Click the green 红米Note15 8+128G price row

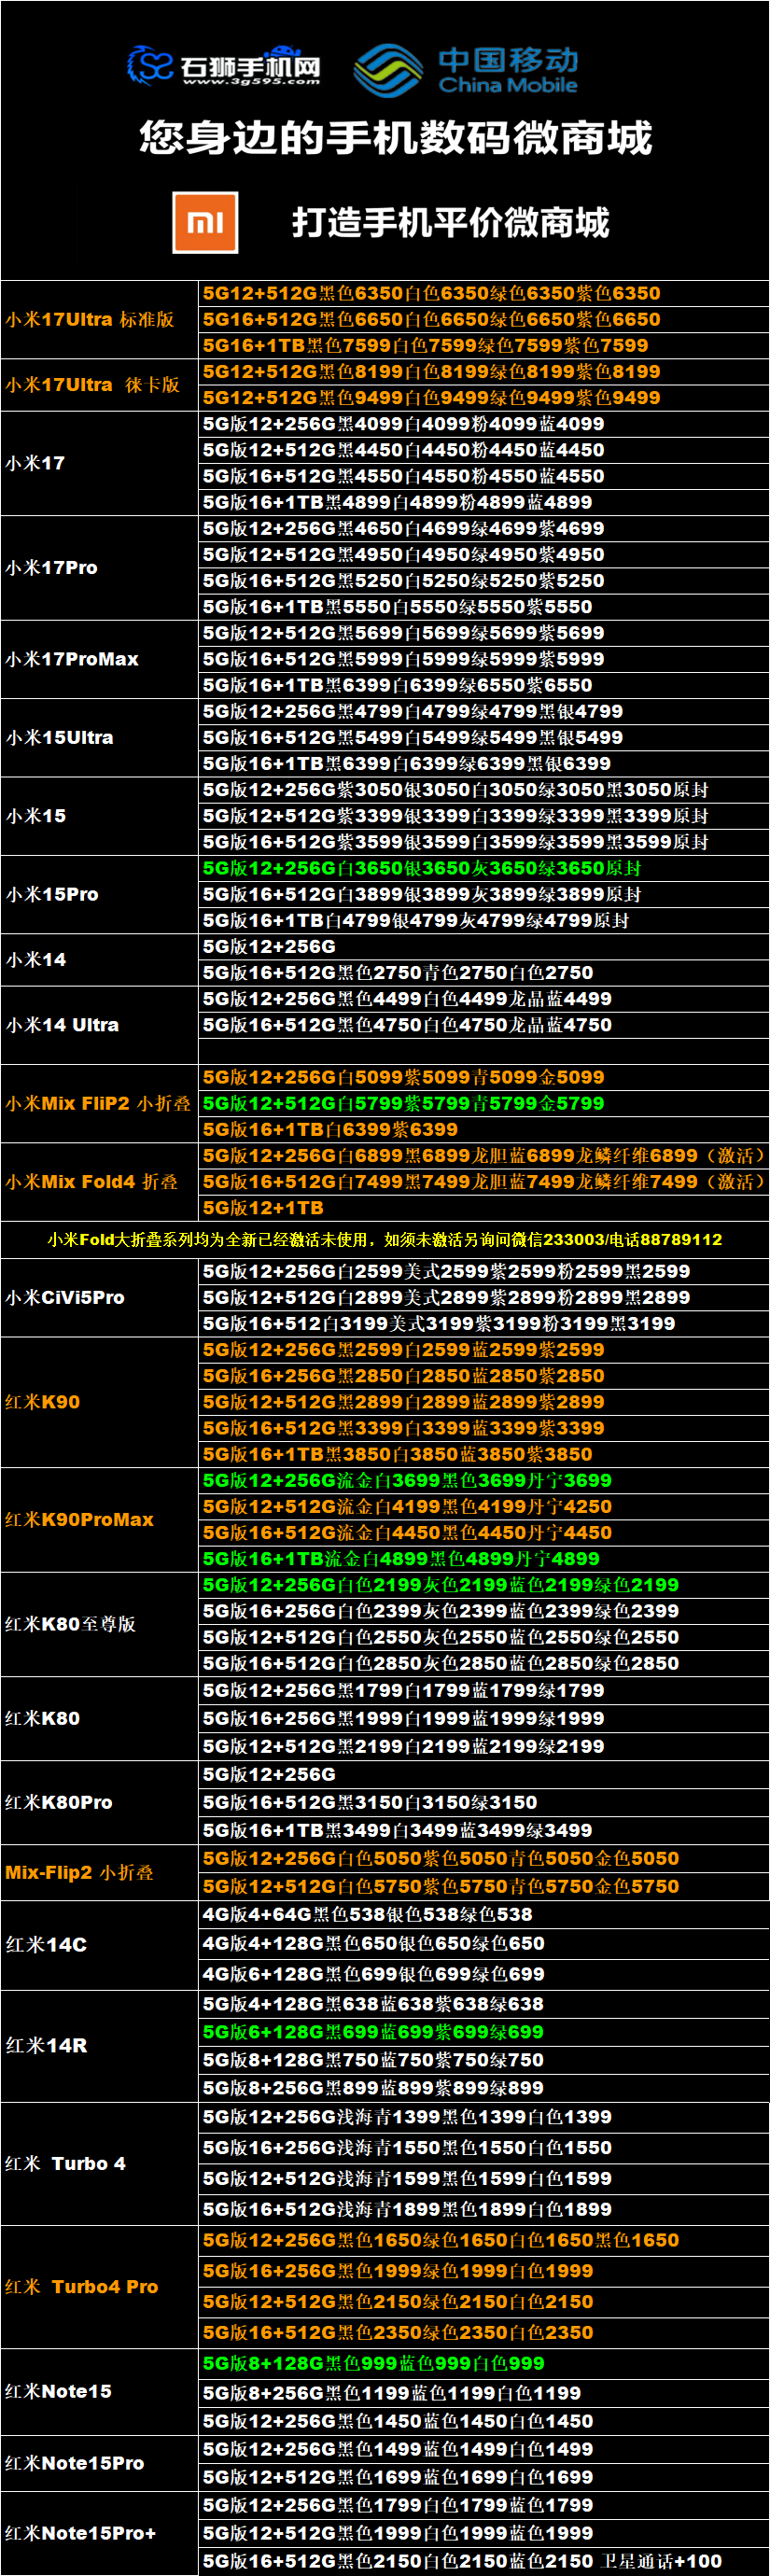373,2363
